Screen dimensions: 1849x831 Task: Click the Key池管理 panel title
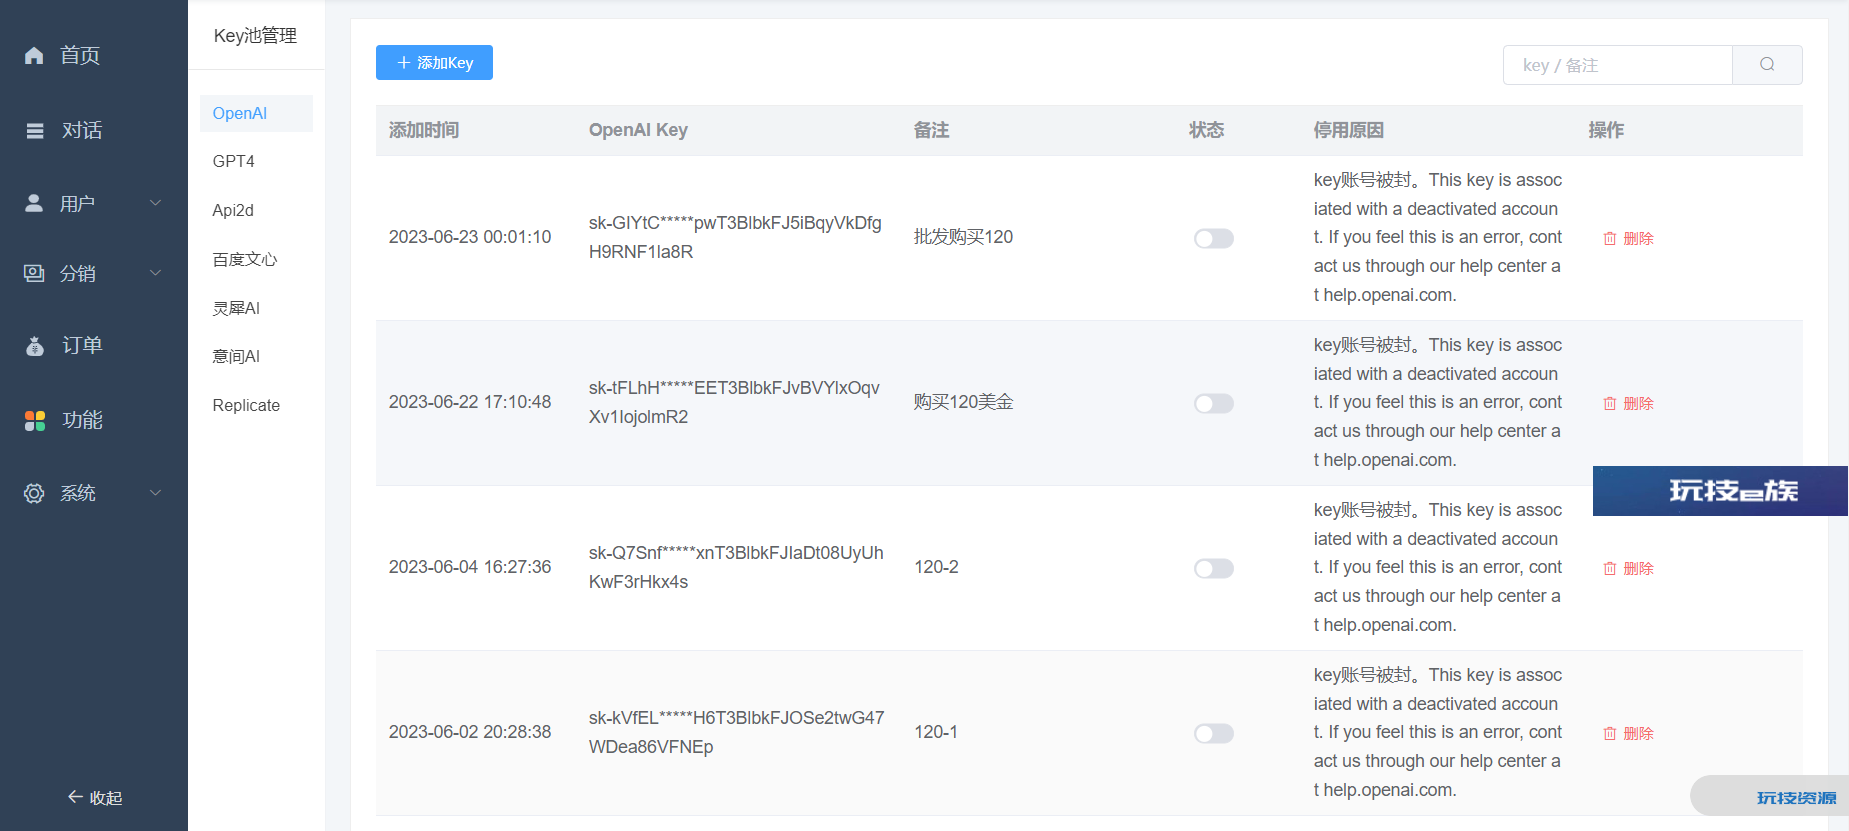(255, 36)
